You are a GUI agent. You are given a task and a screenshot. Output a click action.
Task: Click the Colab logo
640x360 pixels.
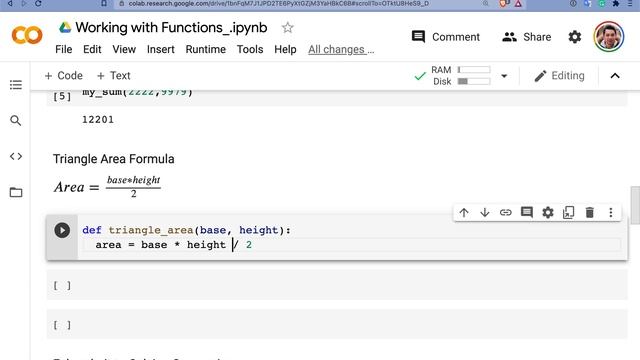pos(27,35)
